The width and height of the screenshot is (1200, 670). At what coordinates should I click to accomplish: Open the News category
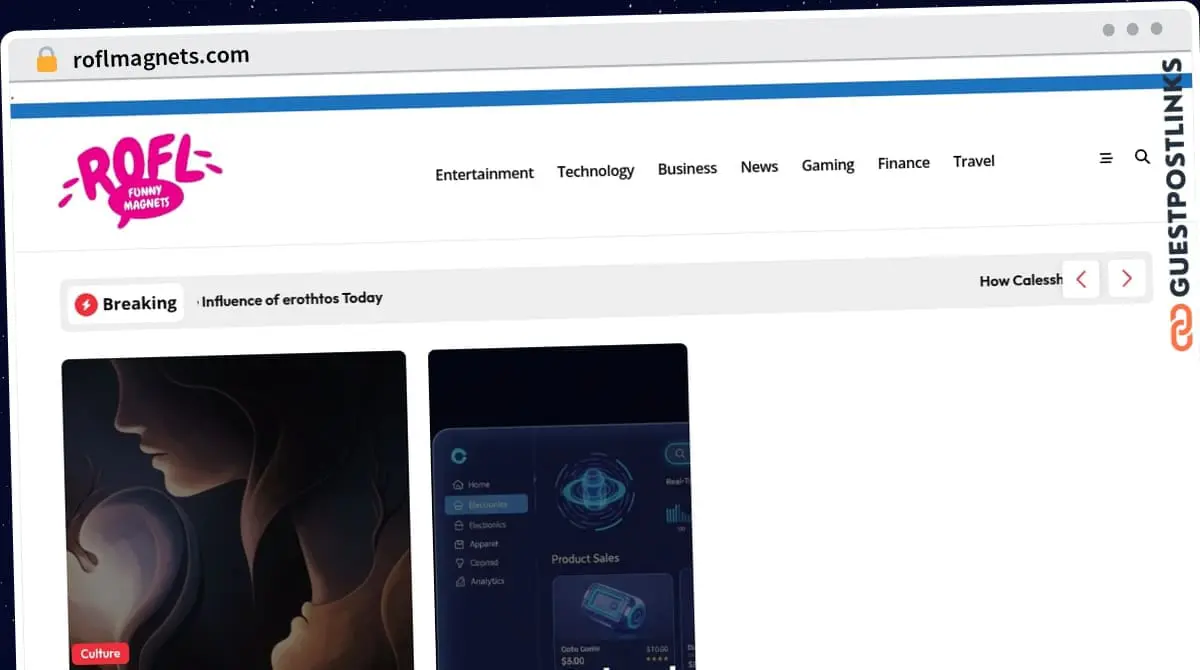tap(759, 167)
